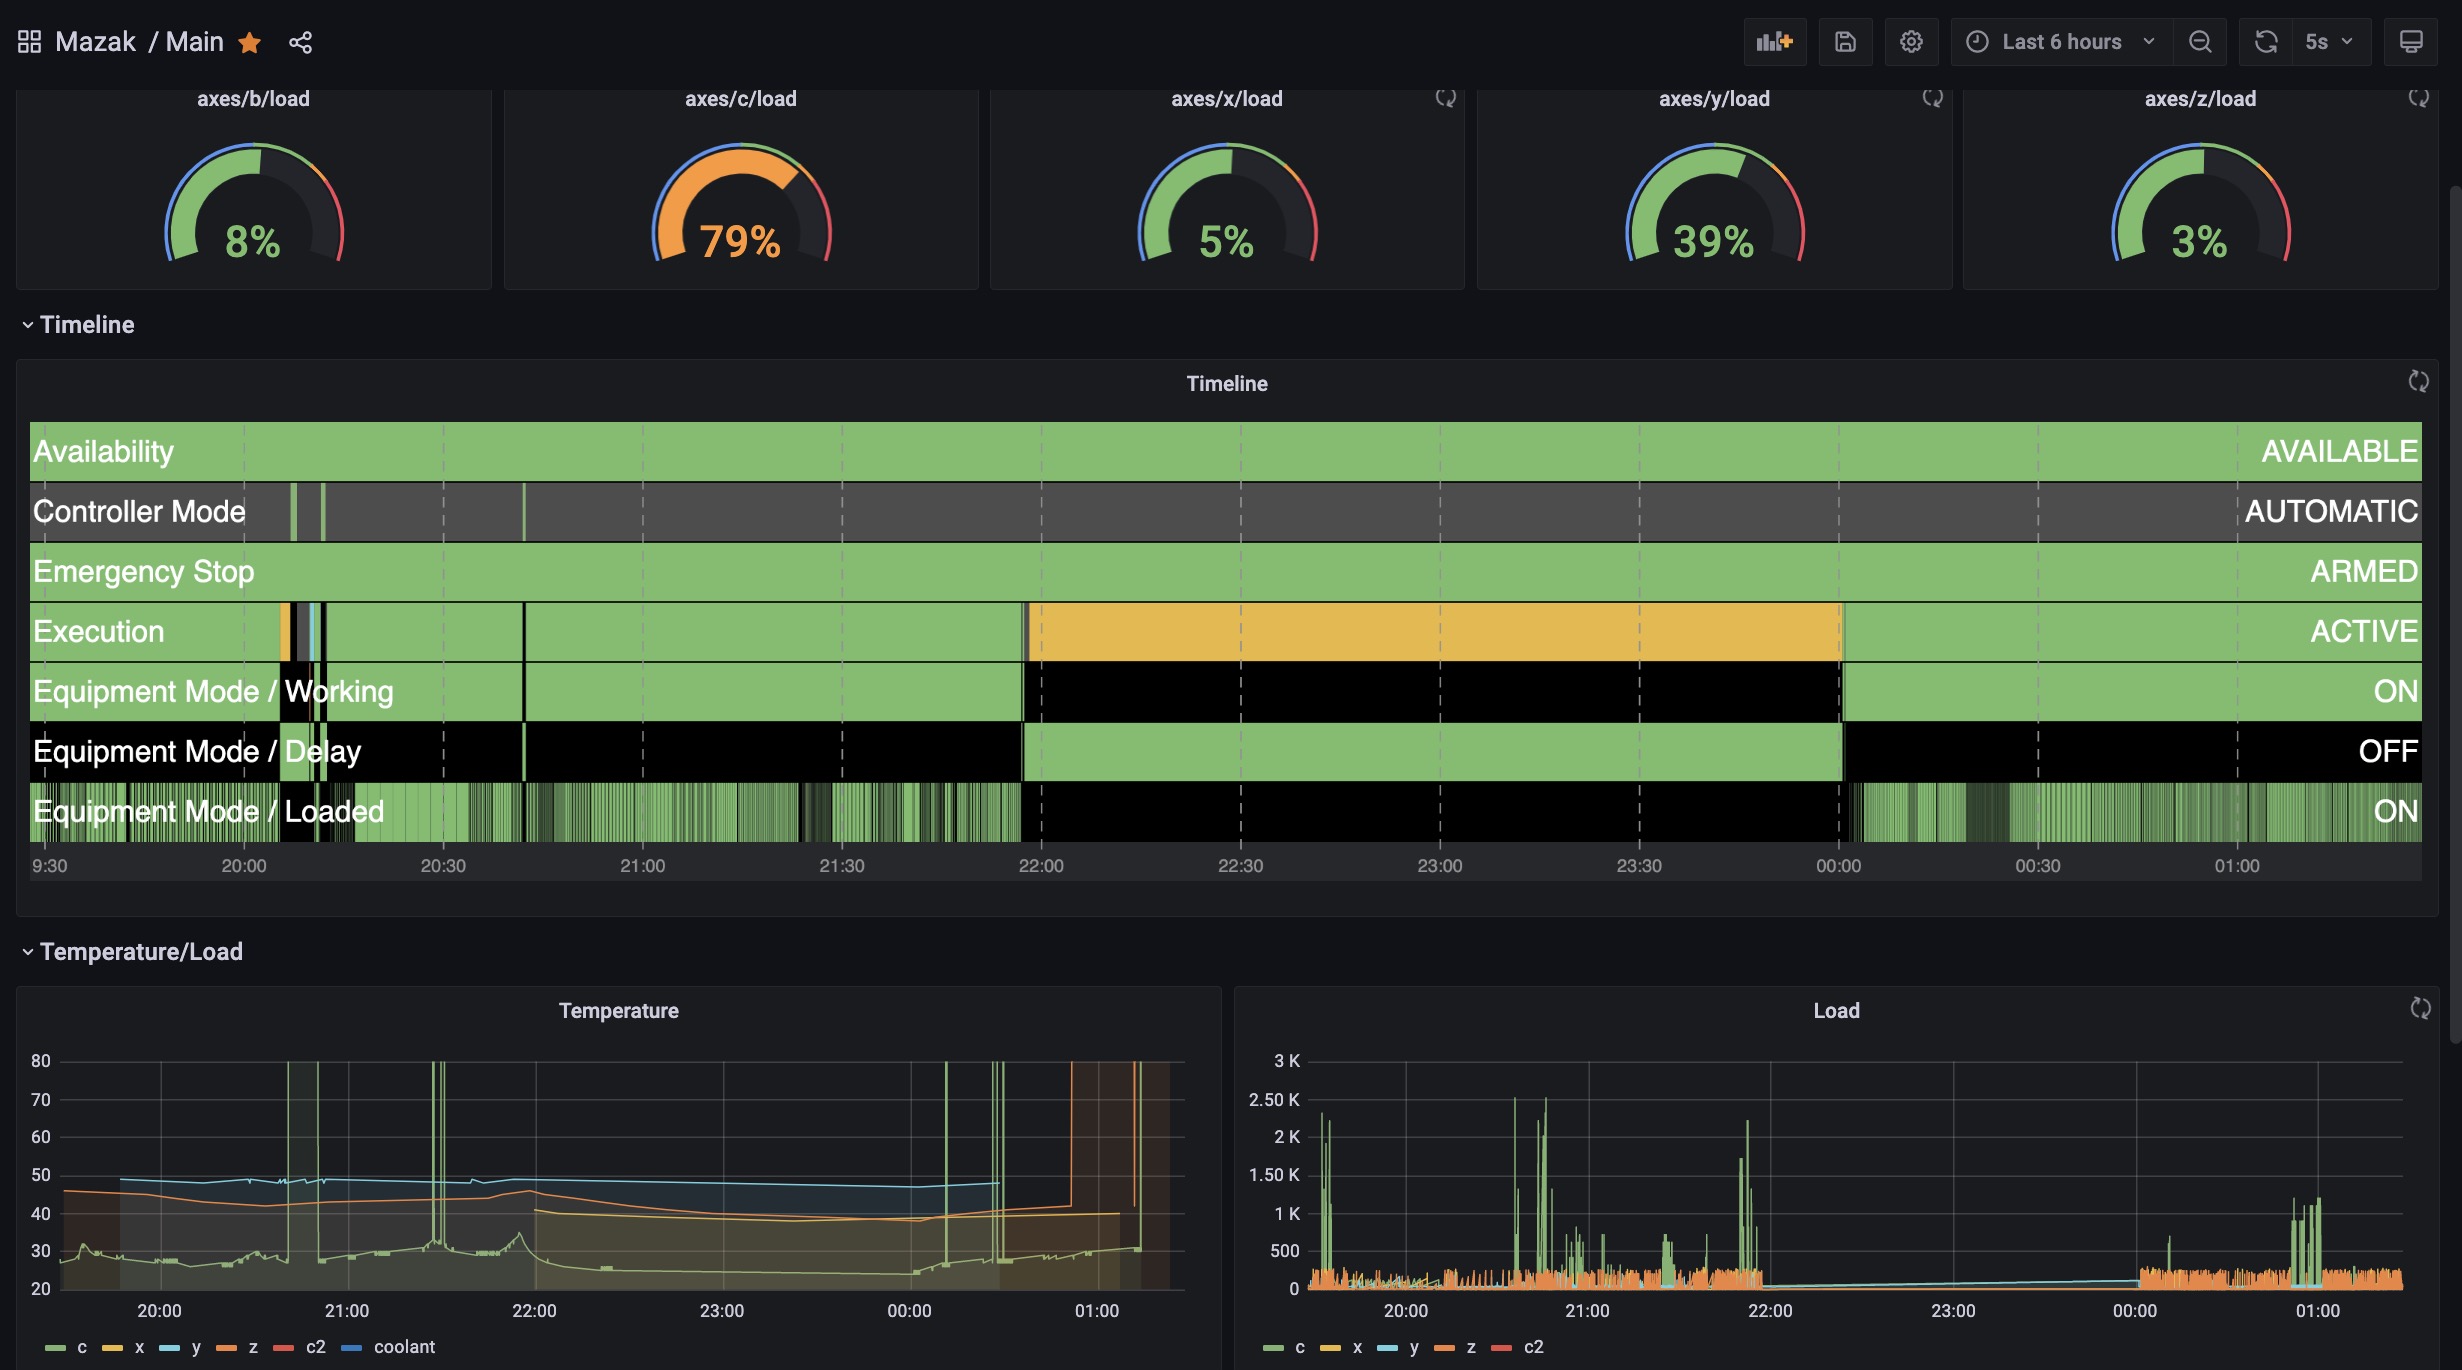The height and width of the screenshot is (1370, 2462).
Task: Collapse the Temperature/Load row
Action: [141, 952]
